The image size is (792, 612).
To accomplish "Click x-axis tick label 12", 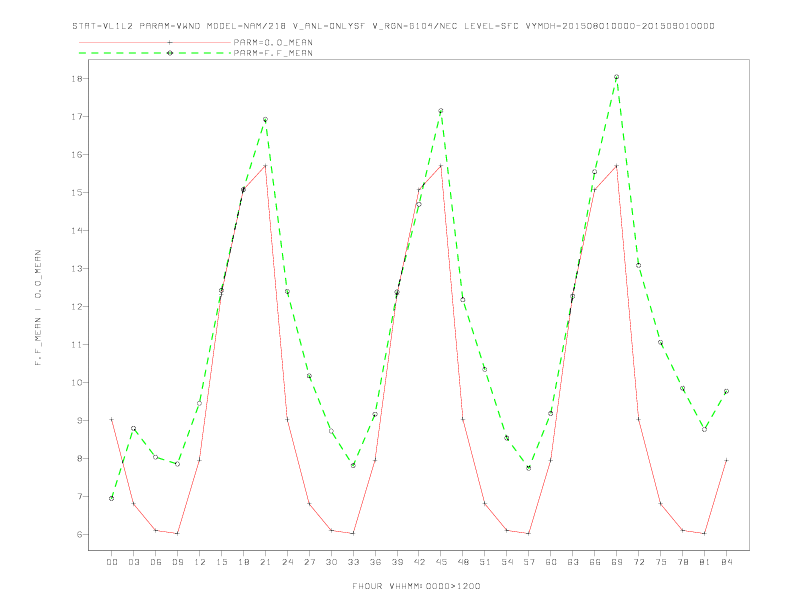I will click(x=200, y=562).
